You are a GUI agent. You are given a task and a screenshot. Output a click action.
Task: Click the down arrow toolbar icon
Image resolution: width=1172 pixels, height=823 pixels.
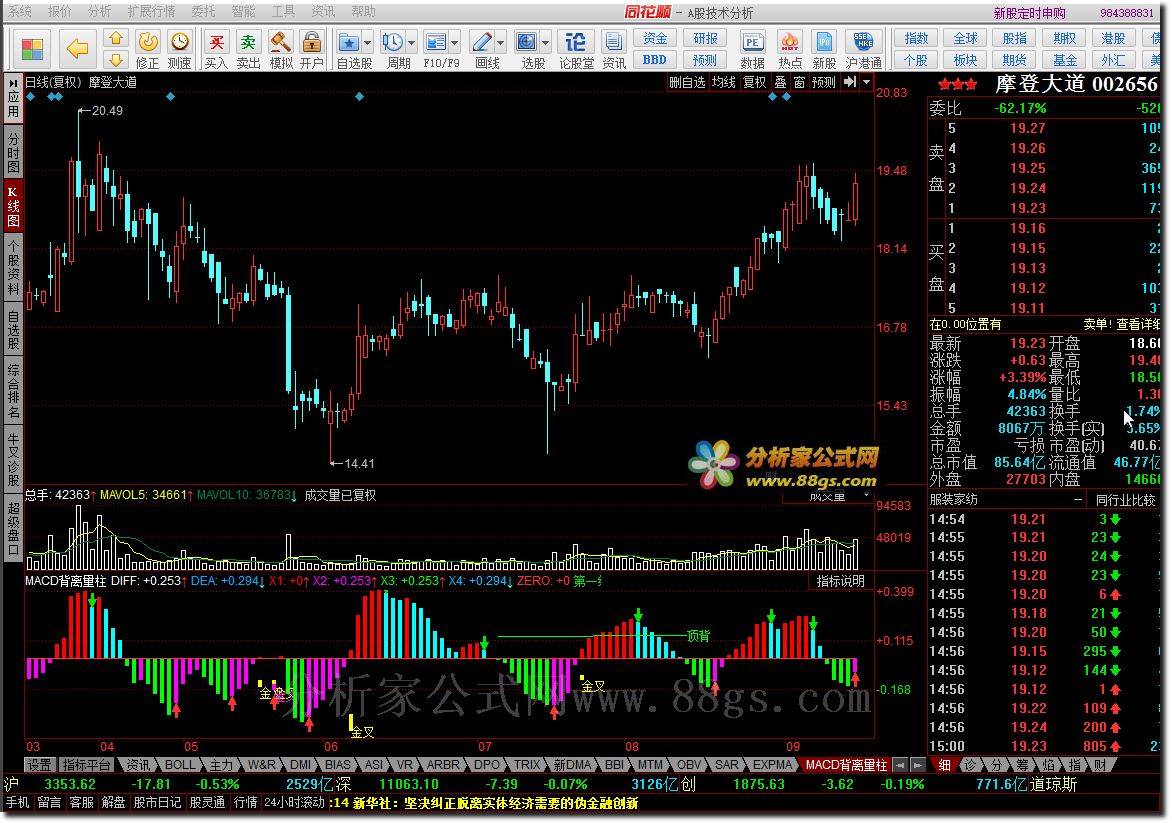[x=115, y=59]
